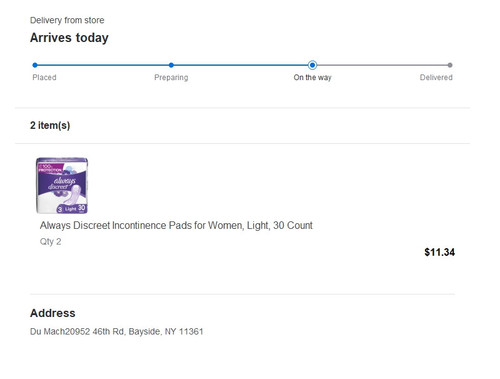Click the 2 item(s) heading
500x379 pixels.
(x=50, y=125)
